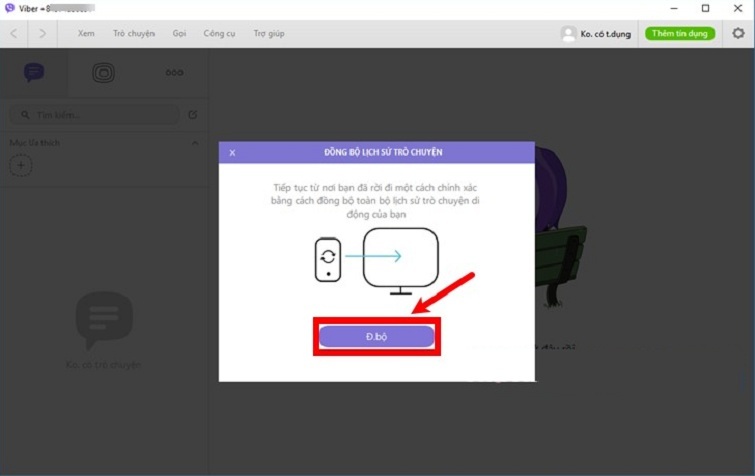
Task: Click the forward navigation arrow
Action: coord(42,33)
